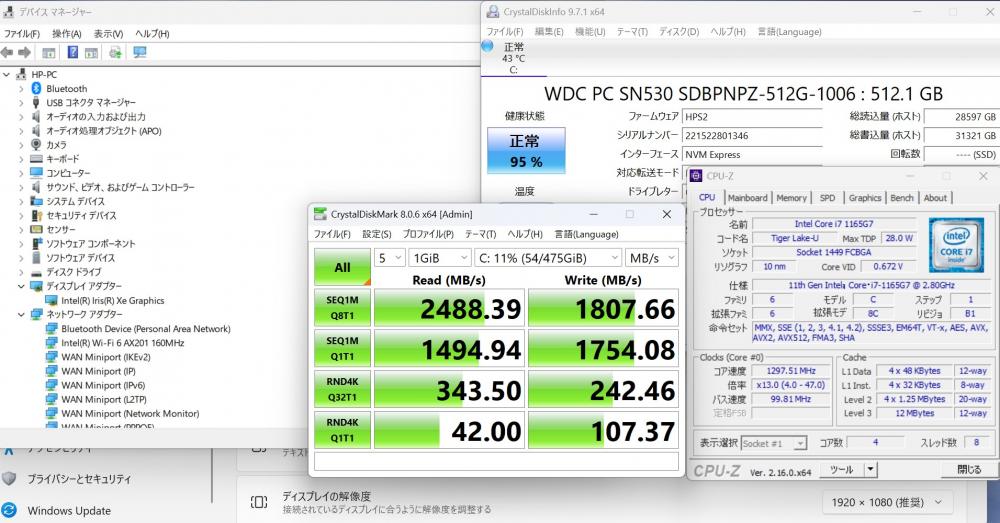Click the ツール button in CPU-Z
The height and width of the screenshot is (523, 1000).
pyautogui.click(x=841, y=469)
